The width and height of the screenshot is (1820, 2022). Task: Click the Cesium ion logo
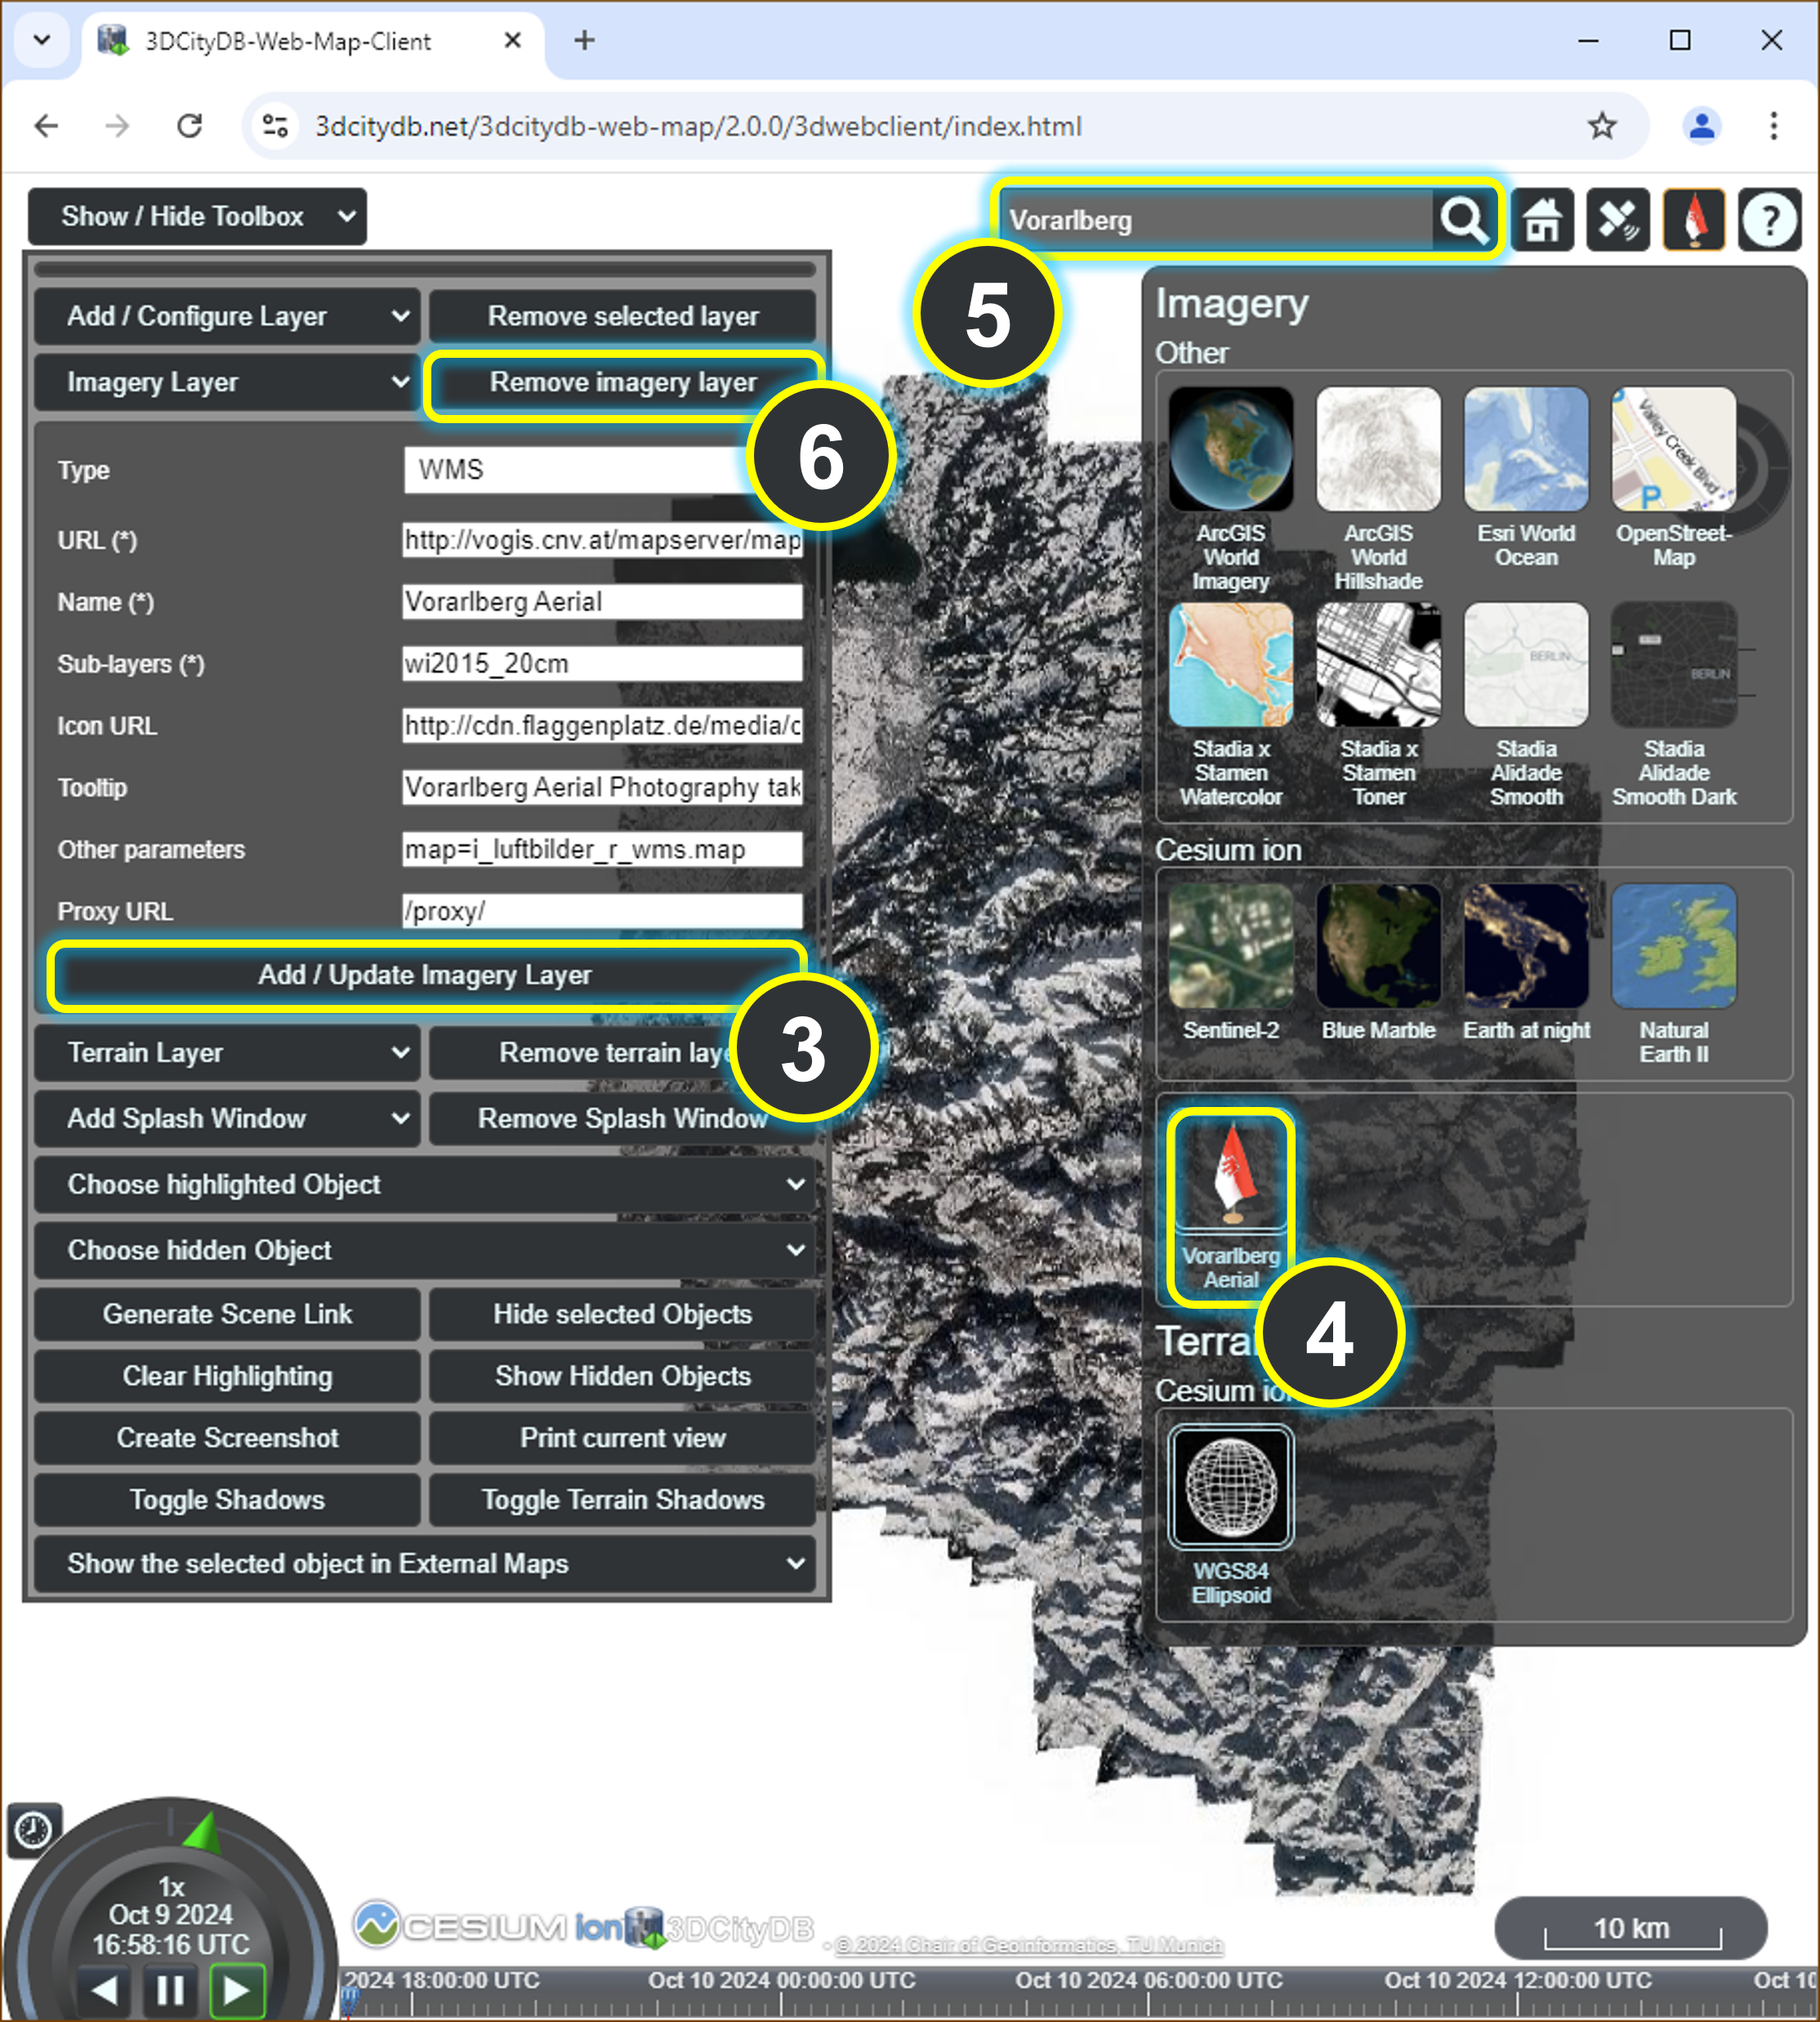coord(488,1926)
